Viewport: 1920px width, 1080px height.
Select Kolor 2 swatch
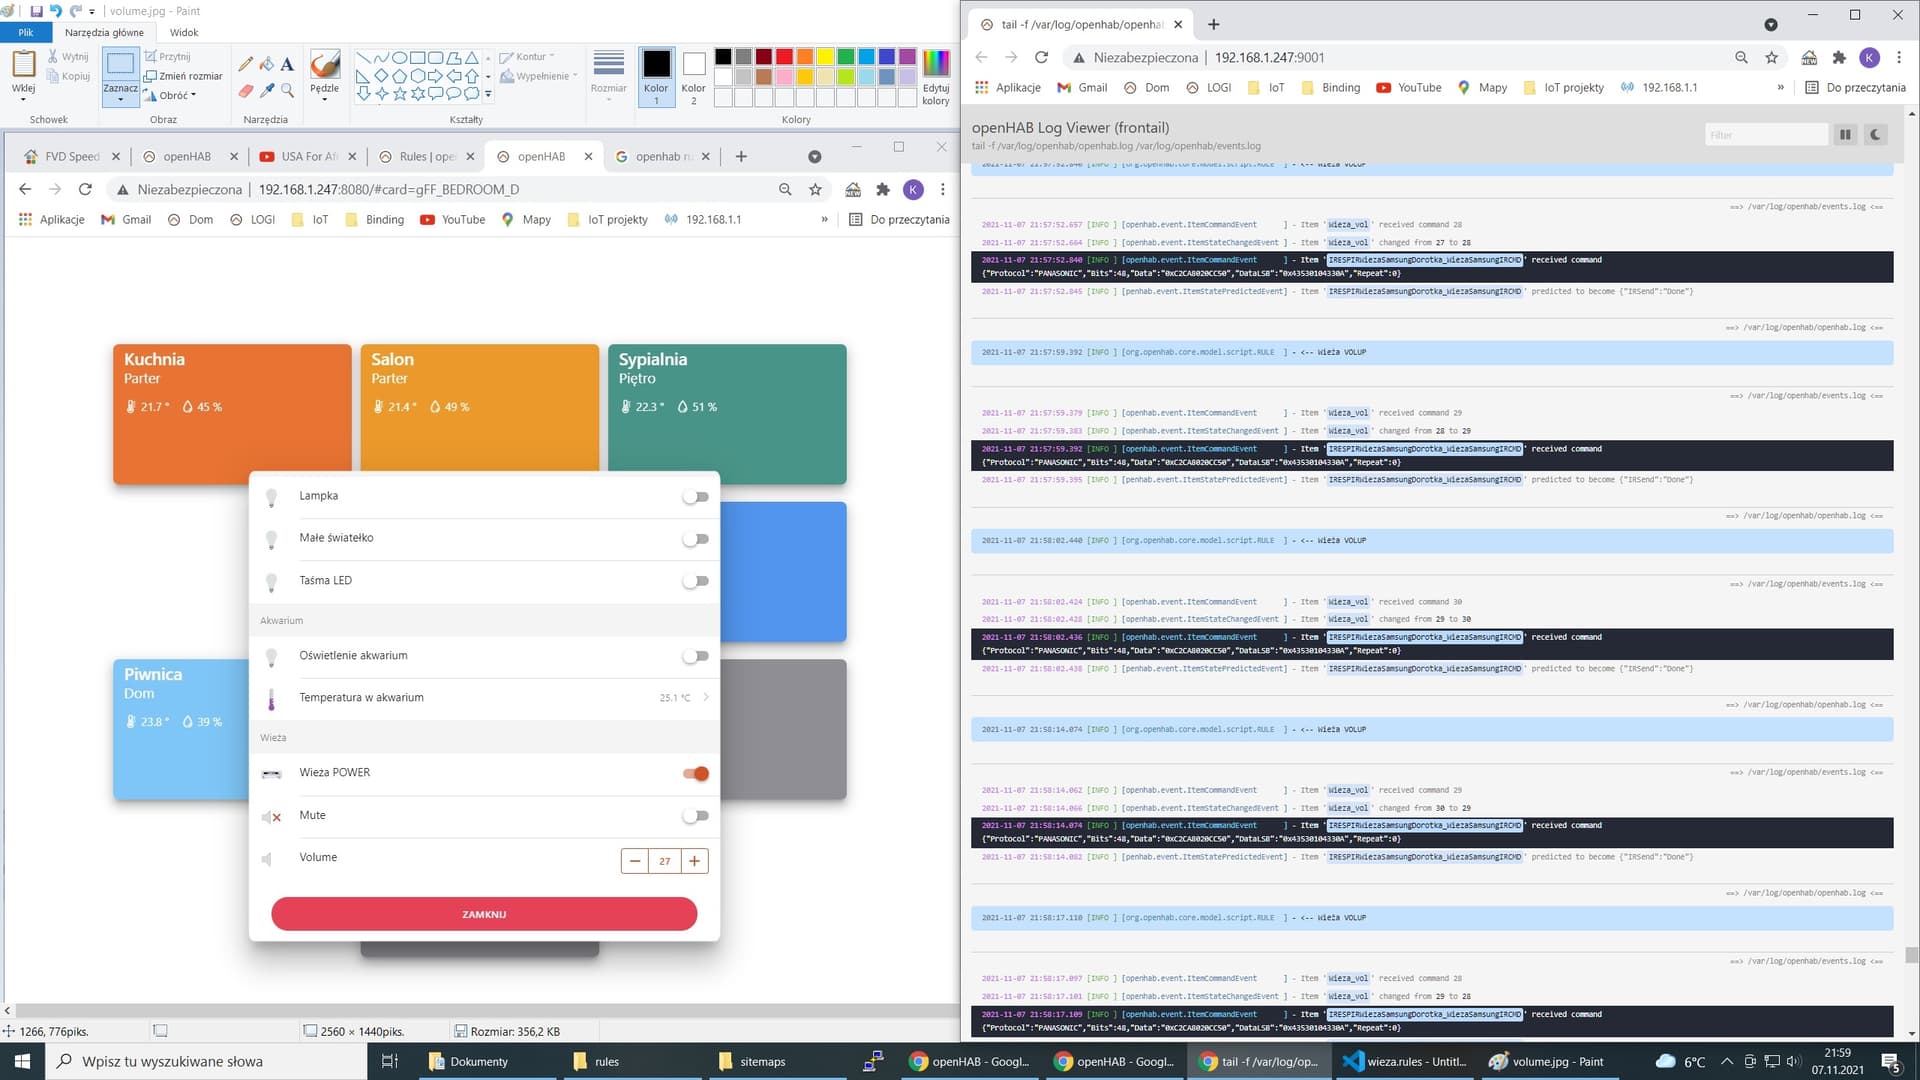coord(693,77)
